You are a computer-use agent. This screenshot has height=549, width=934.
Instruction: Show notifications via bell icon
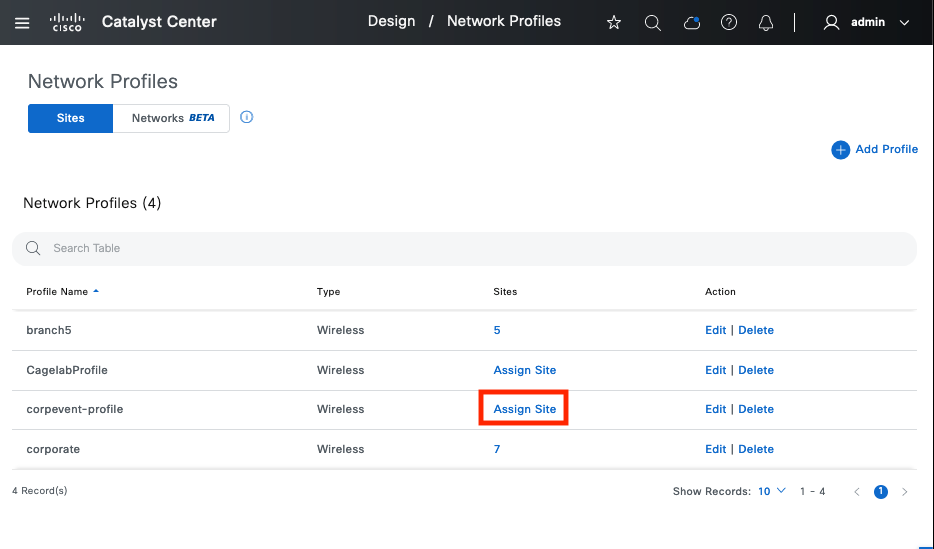tap(767, 22)
